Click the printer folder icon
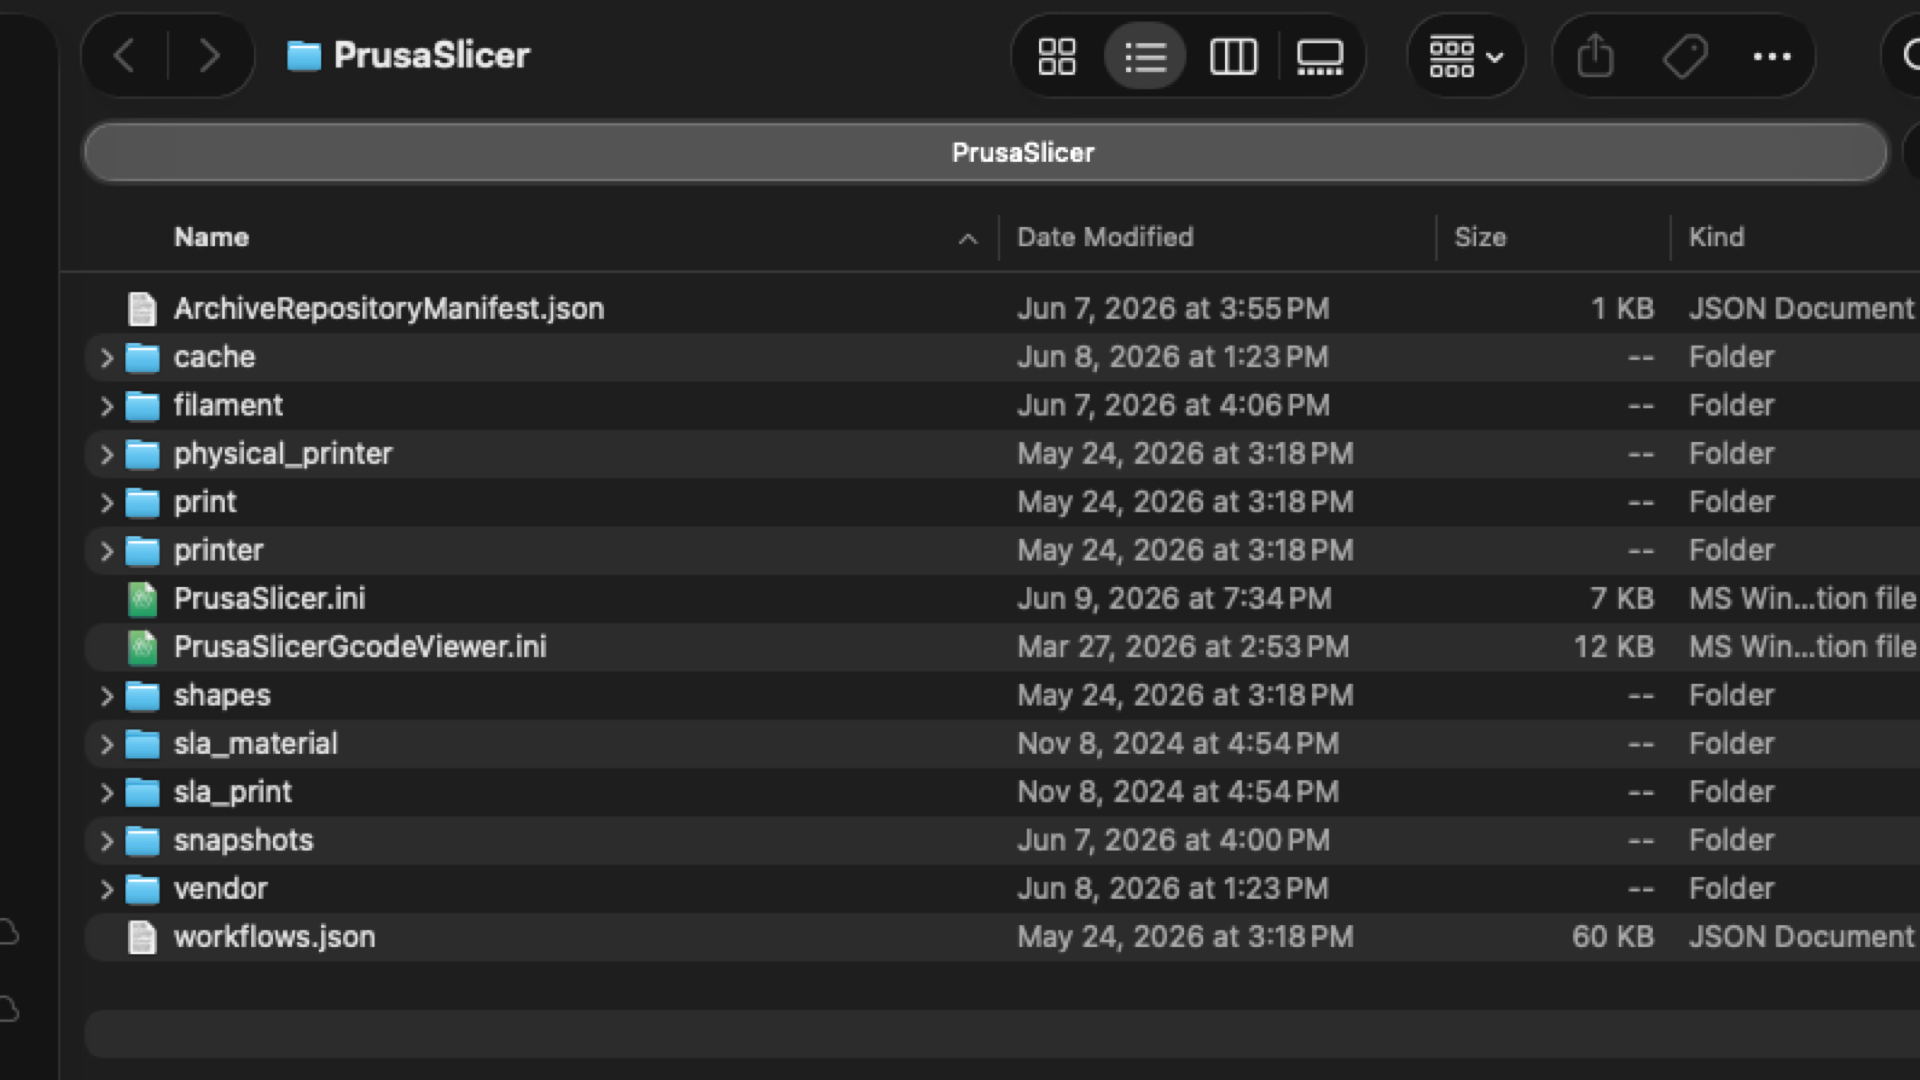 [x=142, y=551]
